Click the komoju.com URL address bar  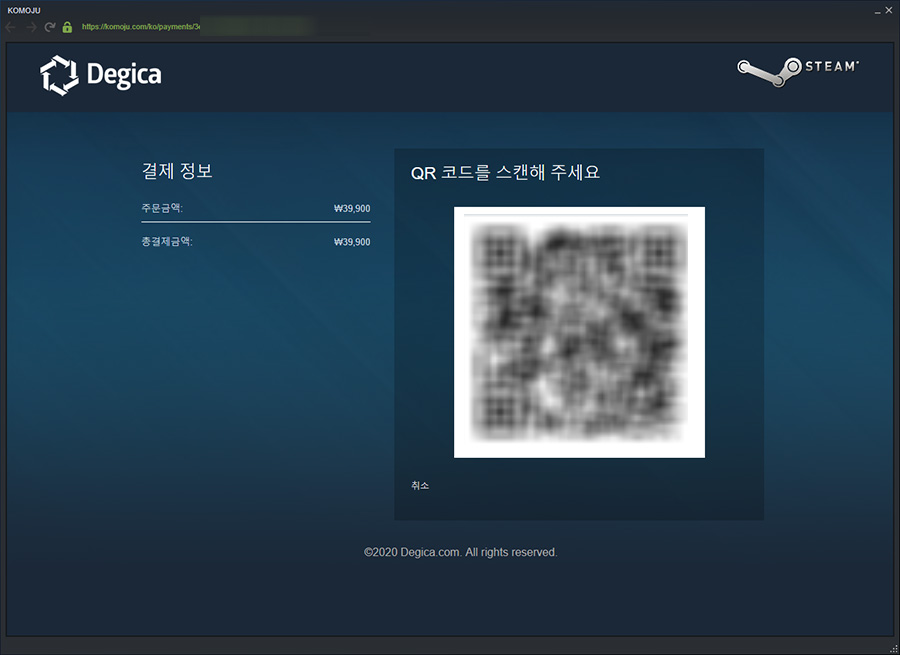tap(198, 27)
